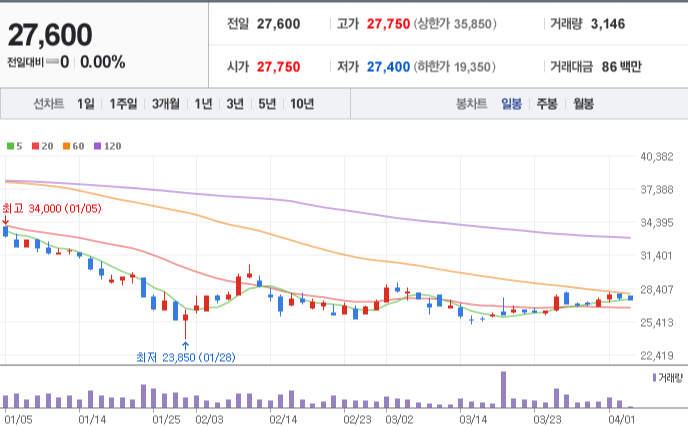Select the 10년 line chart range
This screenshot has width=688, height=426.
(302, 104)
